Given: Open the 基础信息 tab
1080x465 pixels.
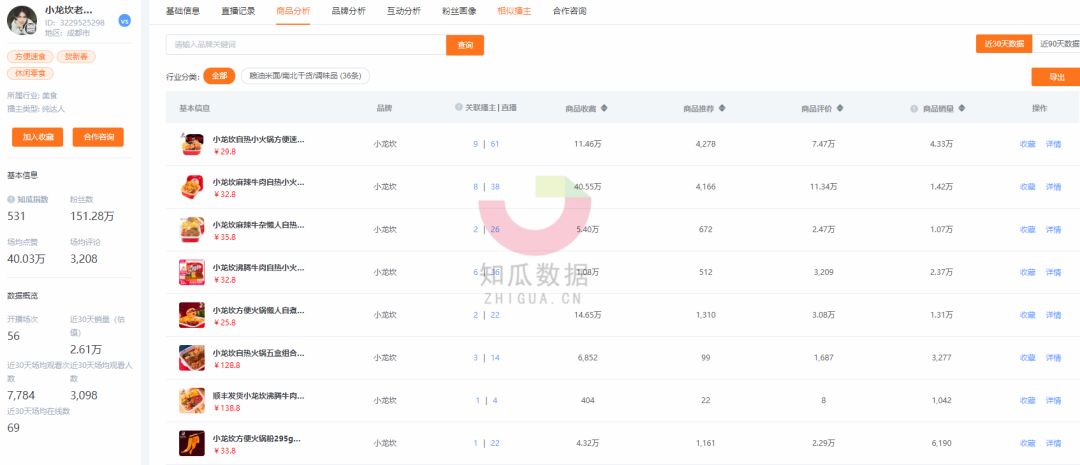Looking at the screenshot, I should coord(183,11).
